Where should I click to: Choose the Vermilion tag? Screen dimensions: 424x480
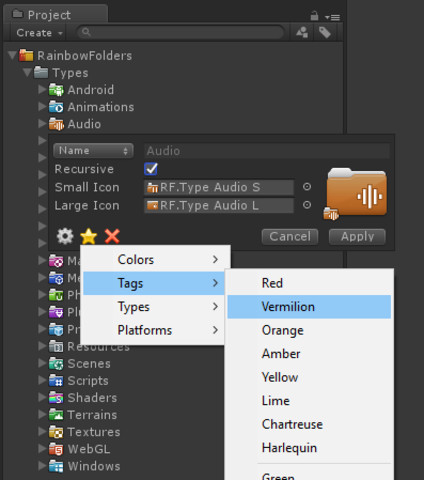309,307
